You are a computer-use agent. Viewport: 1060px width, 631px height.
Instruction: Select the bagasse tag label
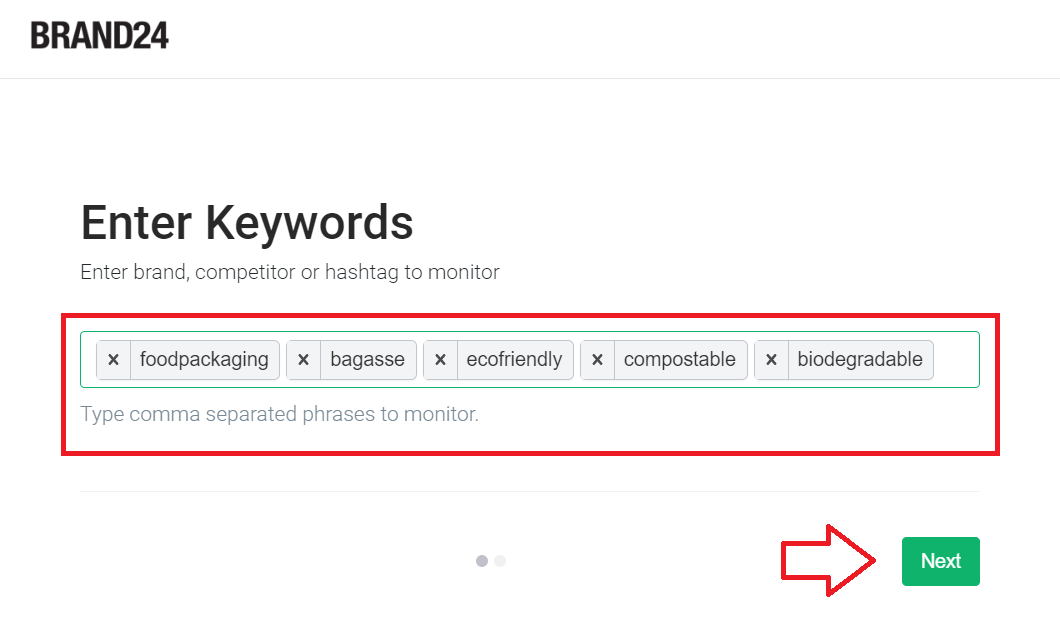(x=368, y=359)
